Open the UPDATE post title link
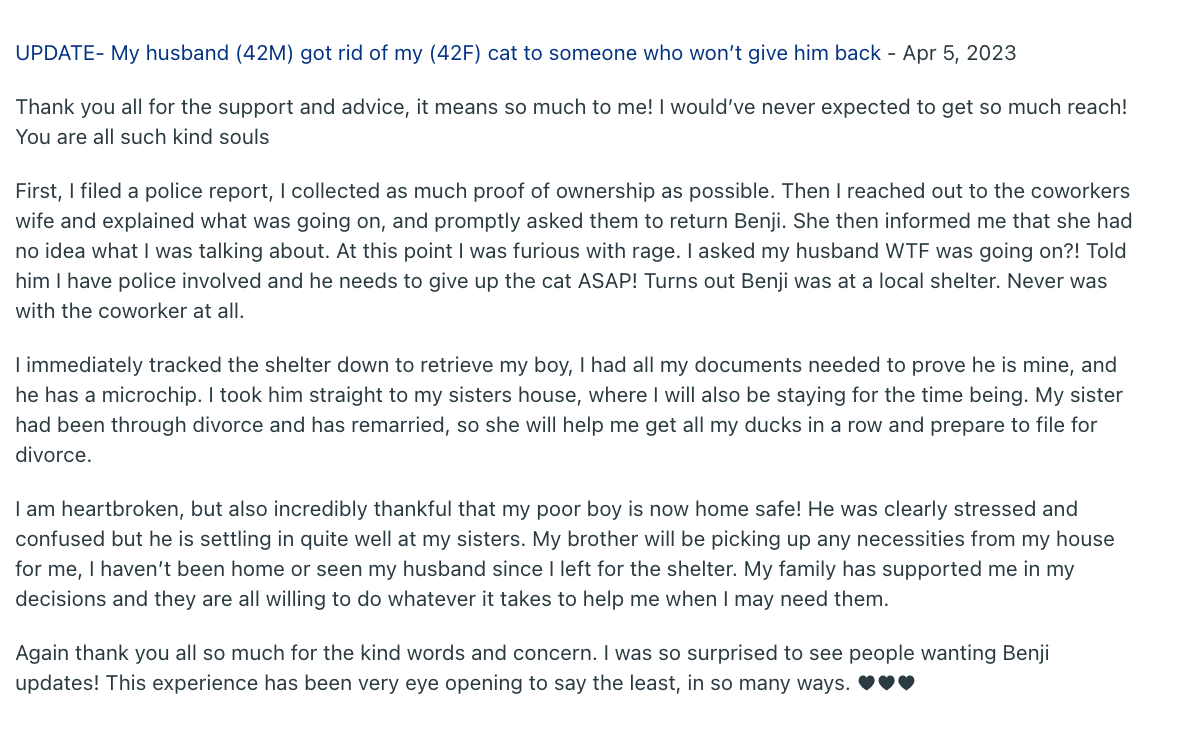The width and height of the screenshot is (1194, 746). point(448,53)
